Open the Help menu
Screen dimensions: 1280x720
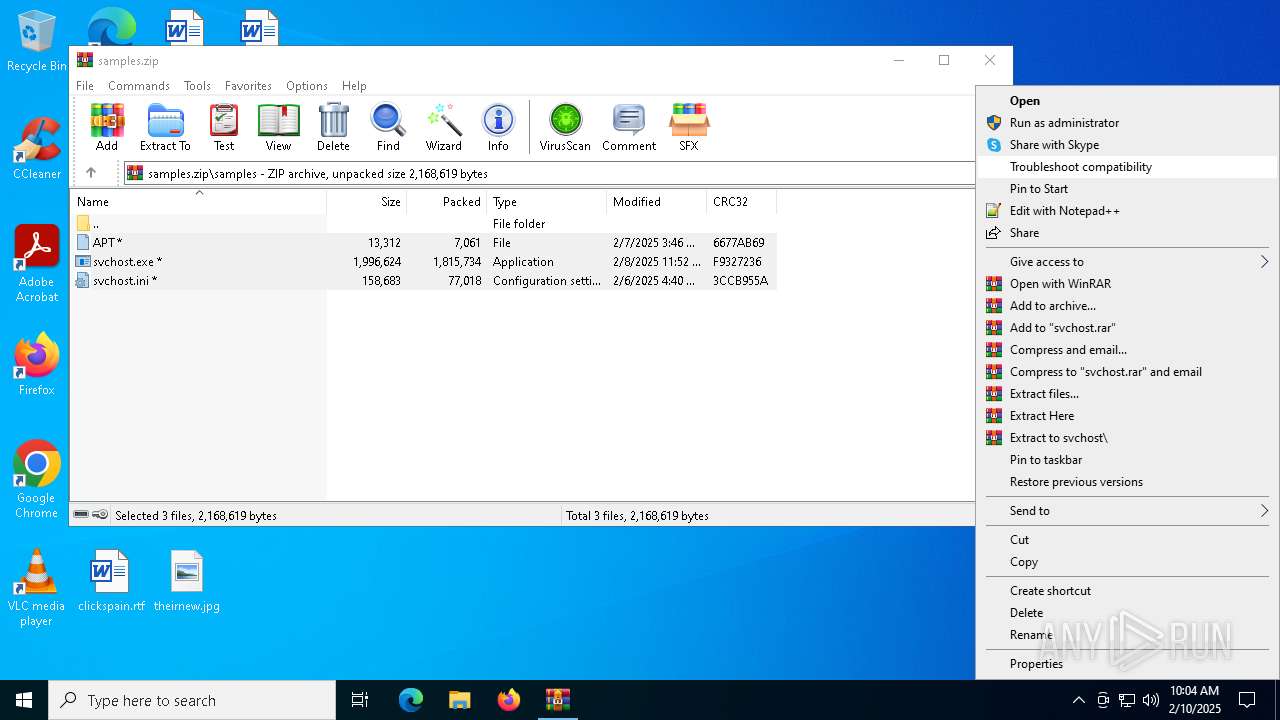point(354,86)
